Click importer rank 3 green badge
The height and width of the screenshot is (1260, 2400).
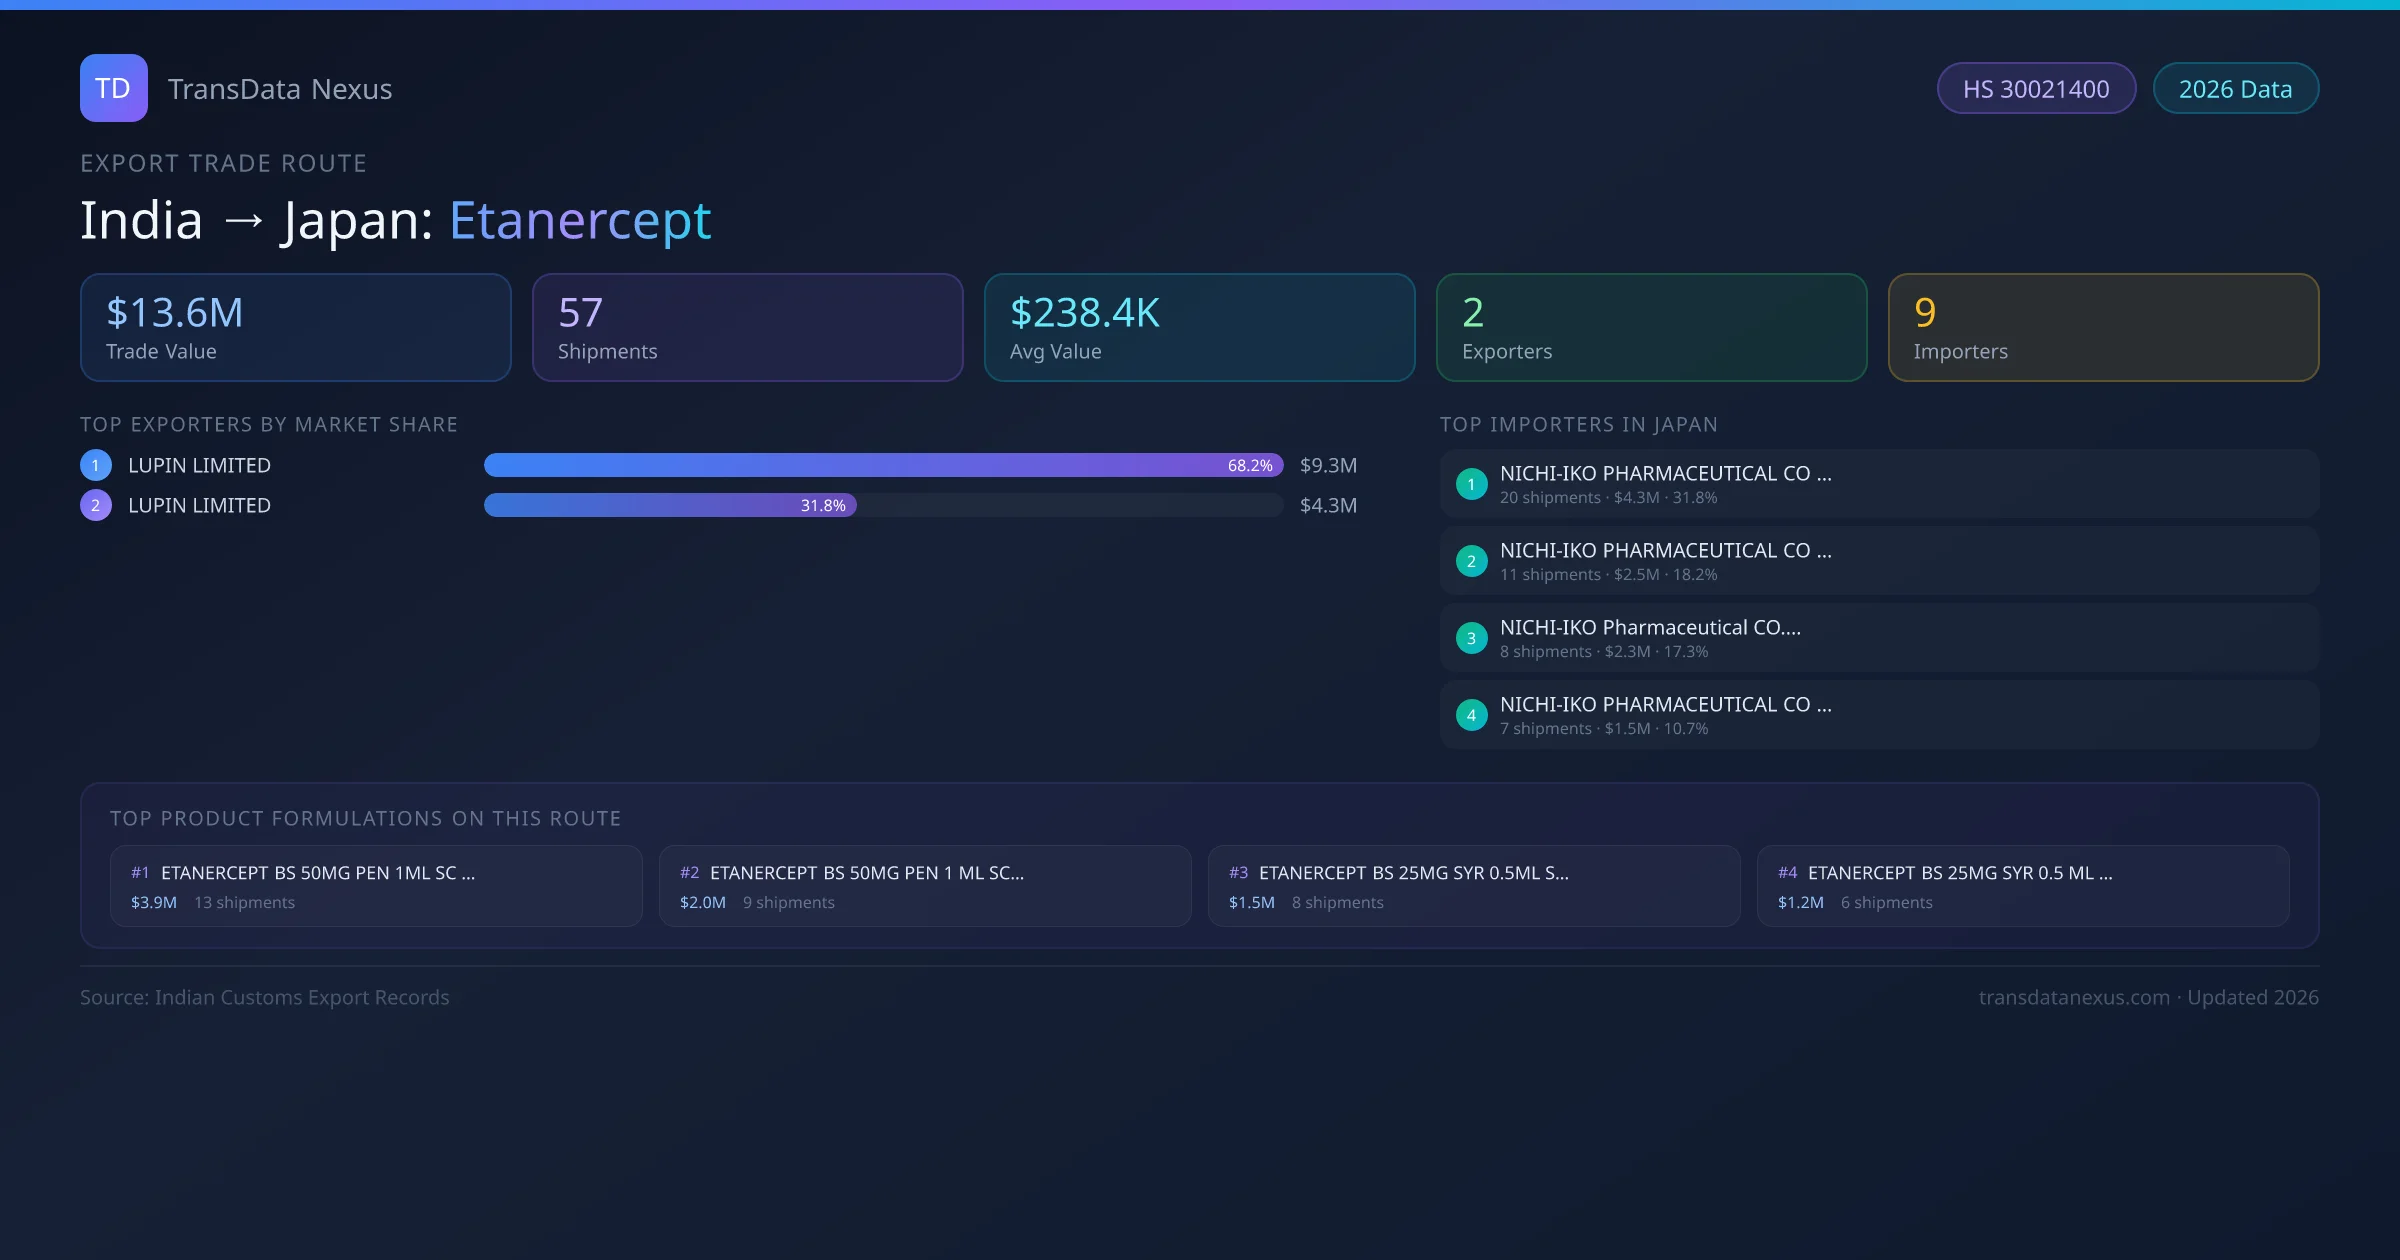[1471, 638]
